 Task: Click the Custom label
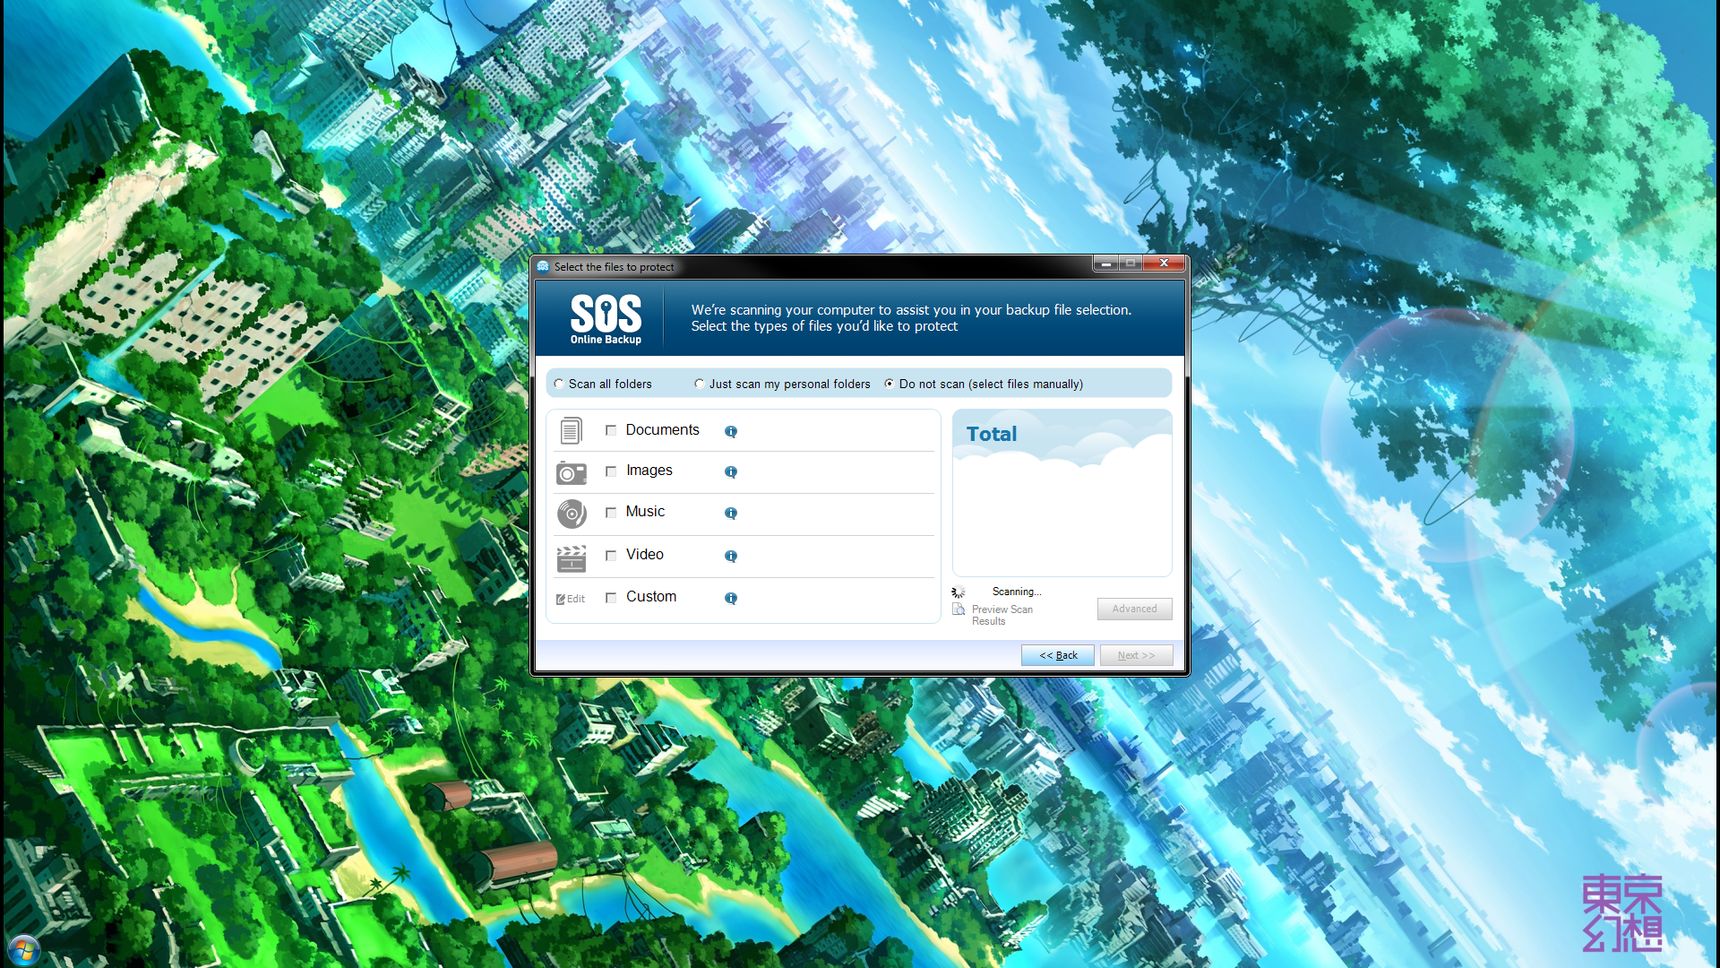(651, 597)
